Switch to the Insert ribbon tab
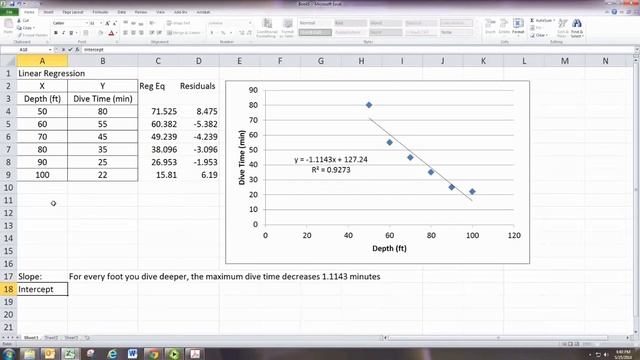Image resolution: width=640 pixels, height=360 pixels. point(48,12)
